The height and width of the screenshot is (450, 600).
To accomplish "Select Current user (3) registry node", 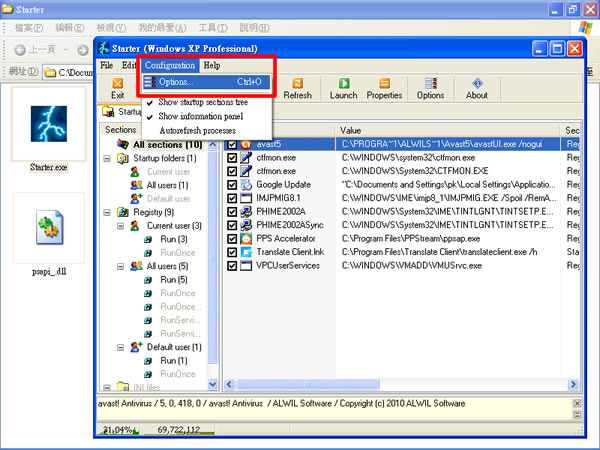I will tap(174, 226).
